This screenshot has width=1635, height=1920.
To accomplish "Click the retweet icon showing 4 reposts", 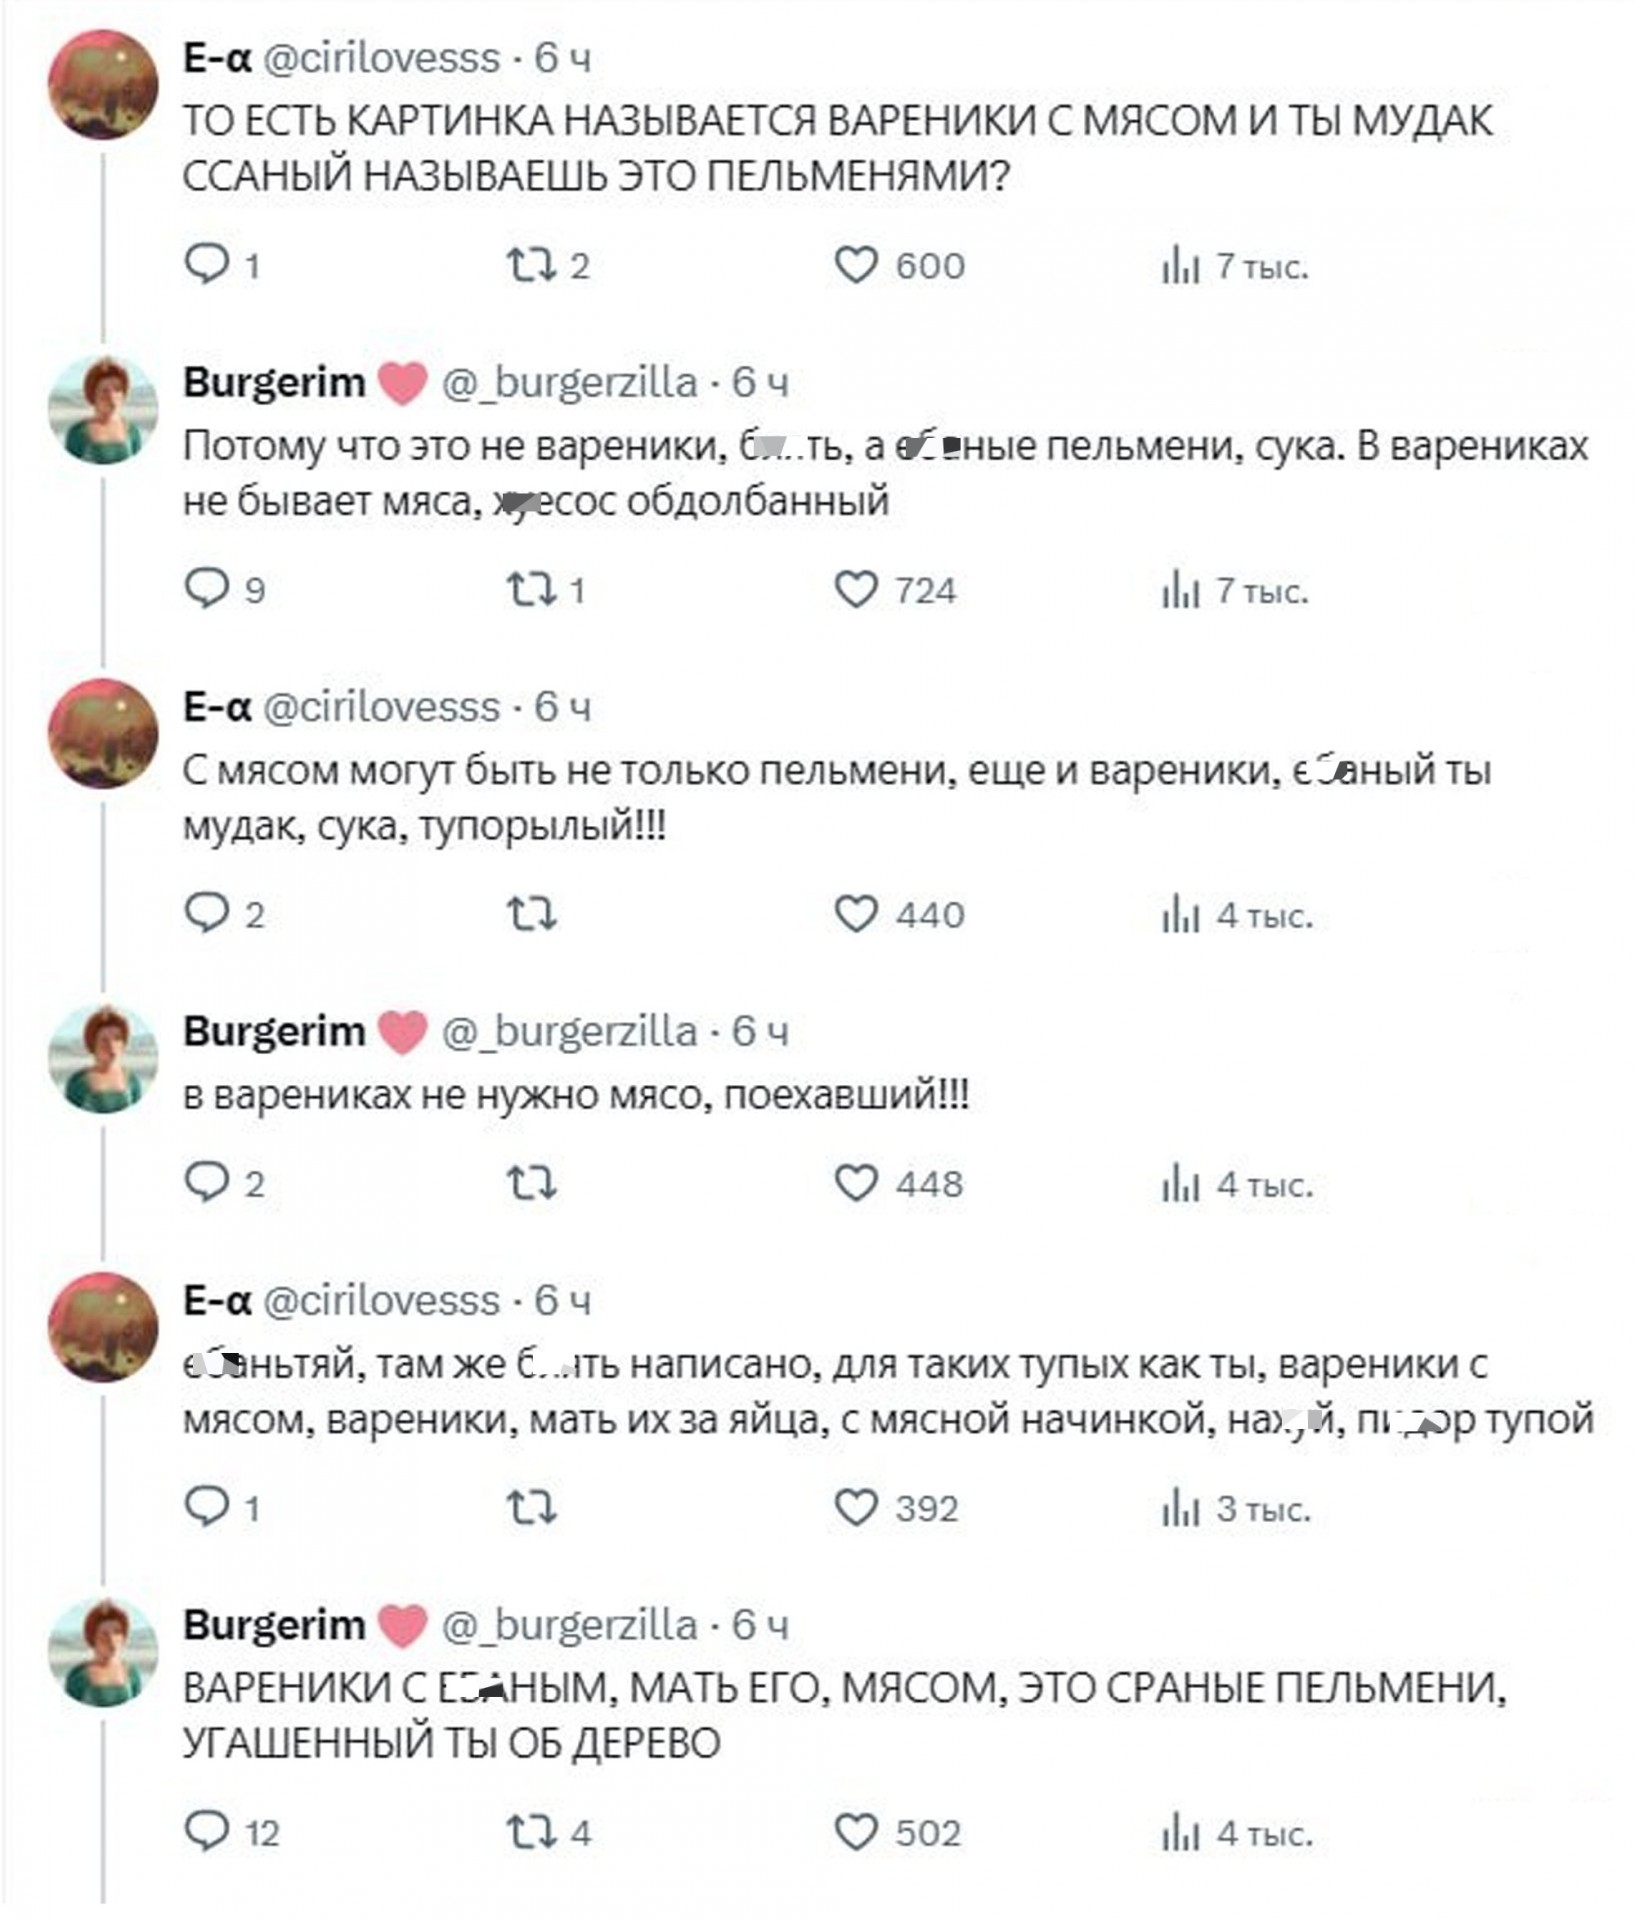I will tap(530, 1832).
